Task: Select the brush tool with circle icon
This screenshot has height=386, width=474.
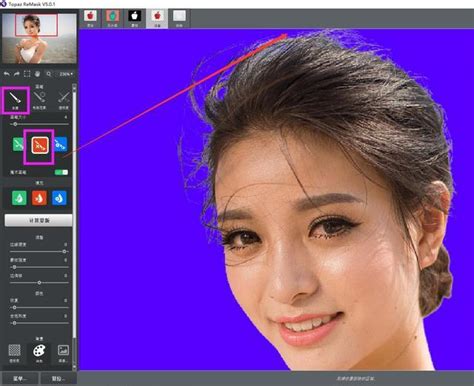Action: (x=39, y=100)
